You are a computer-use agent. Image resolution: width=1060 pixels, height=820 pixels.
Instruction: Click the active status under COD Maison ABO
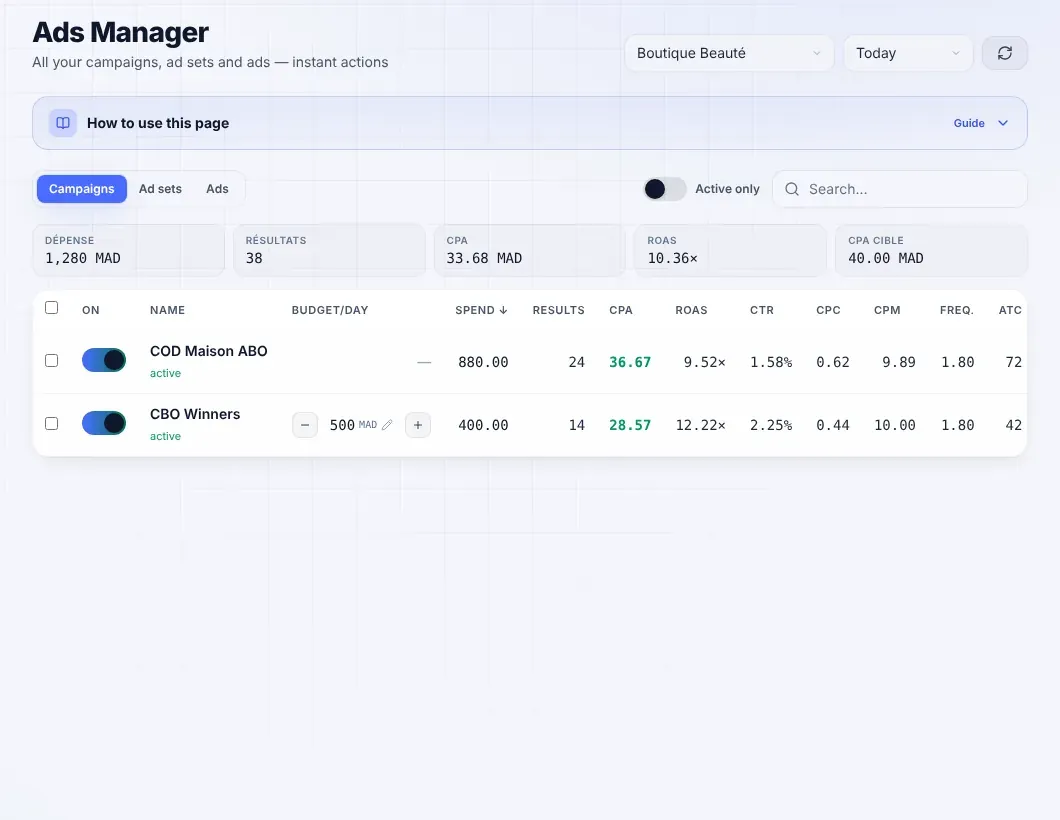coord(166,373)
